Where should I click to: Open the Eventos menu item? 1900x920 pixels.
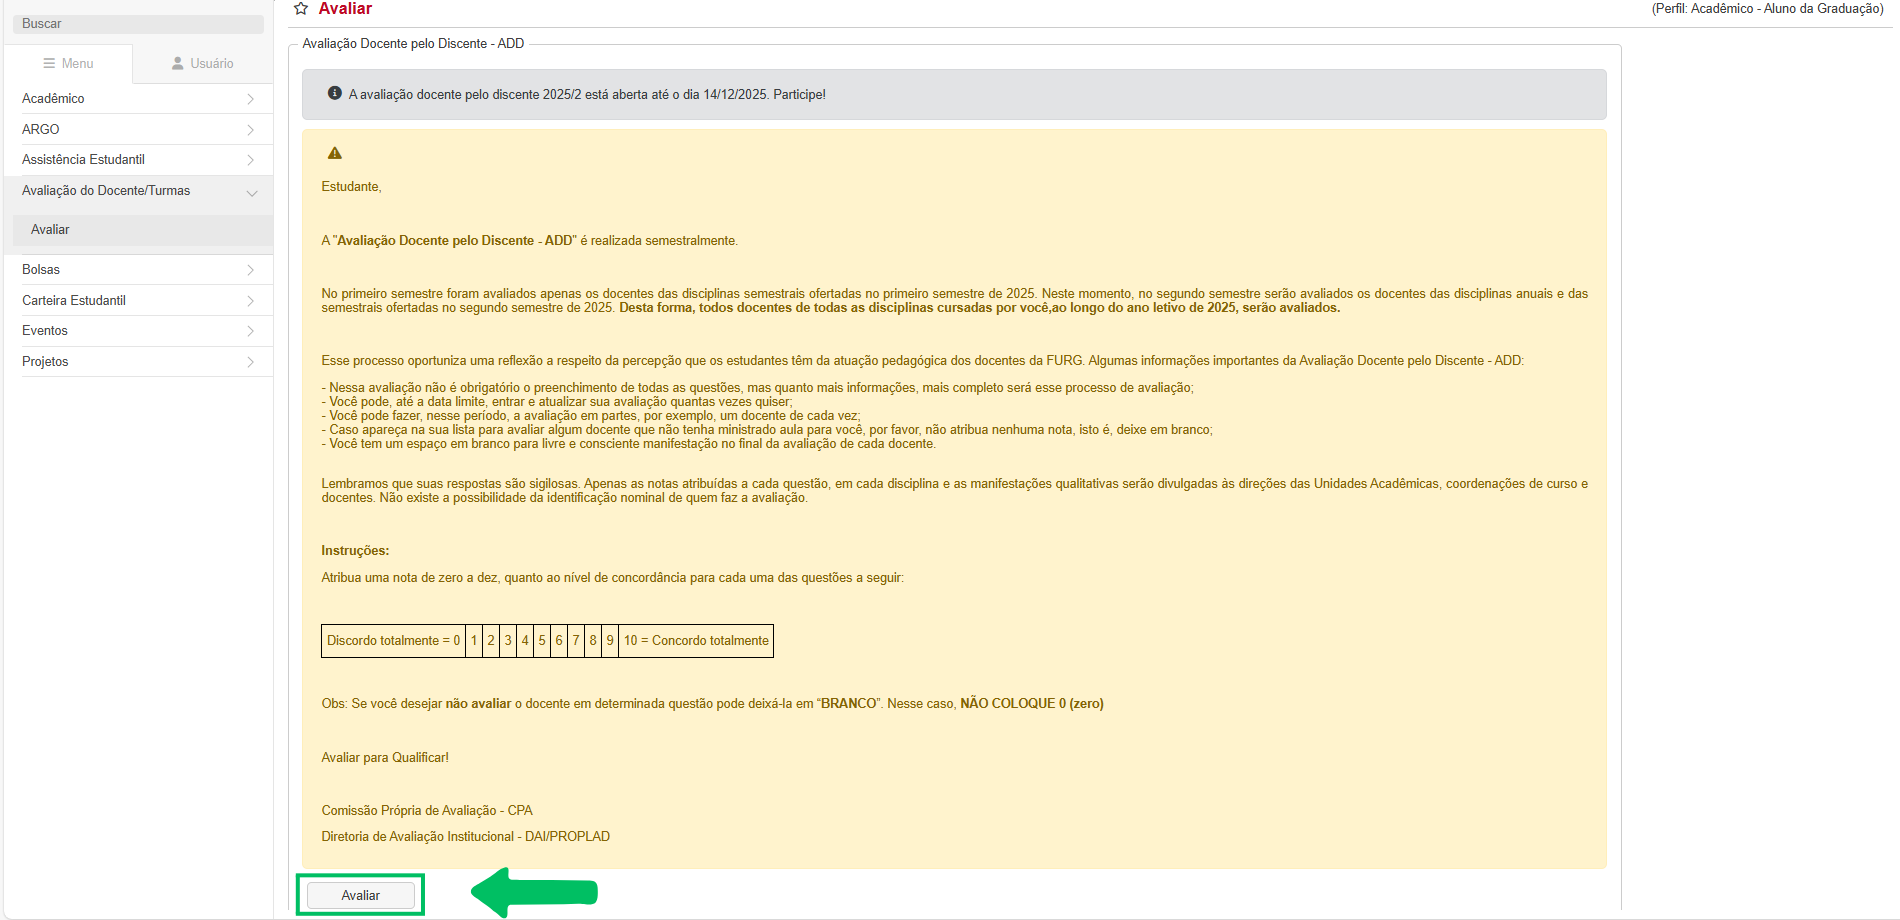tap(45, 331)
